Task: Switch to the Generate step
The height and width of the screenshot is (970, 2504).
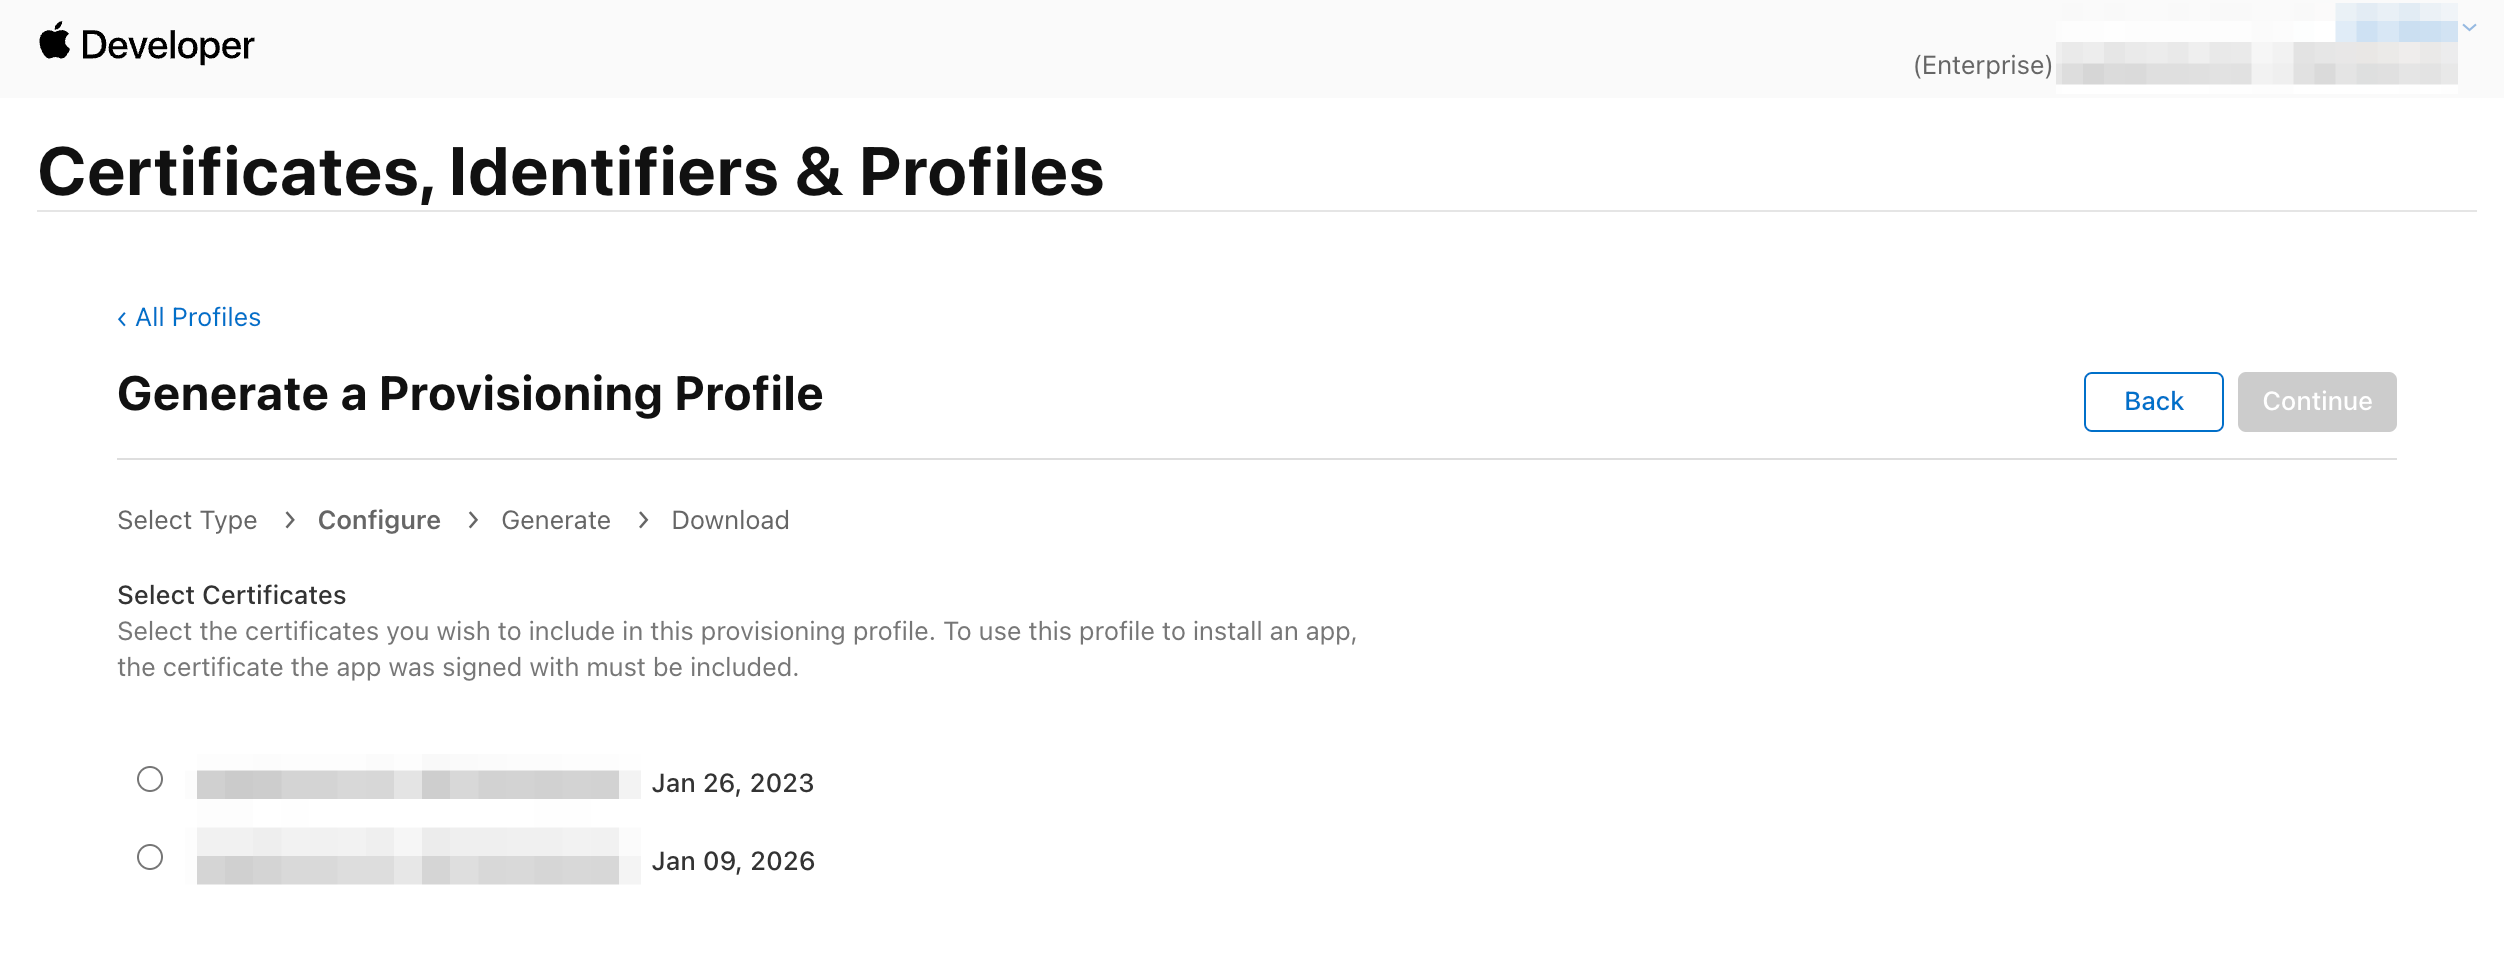Action: point(556,520)
